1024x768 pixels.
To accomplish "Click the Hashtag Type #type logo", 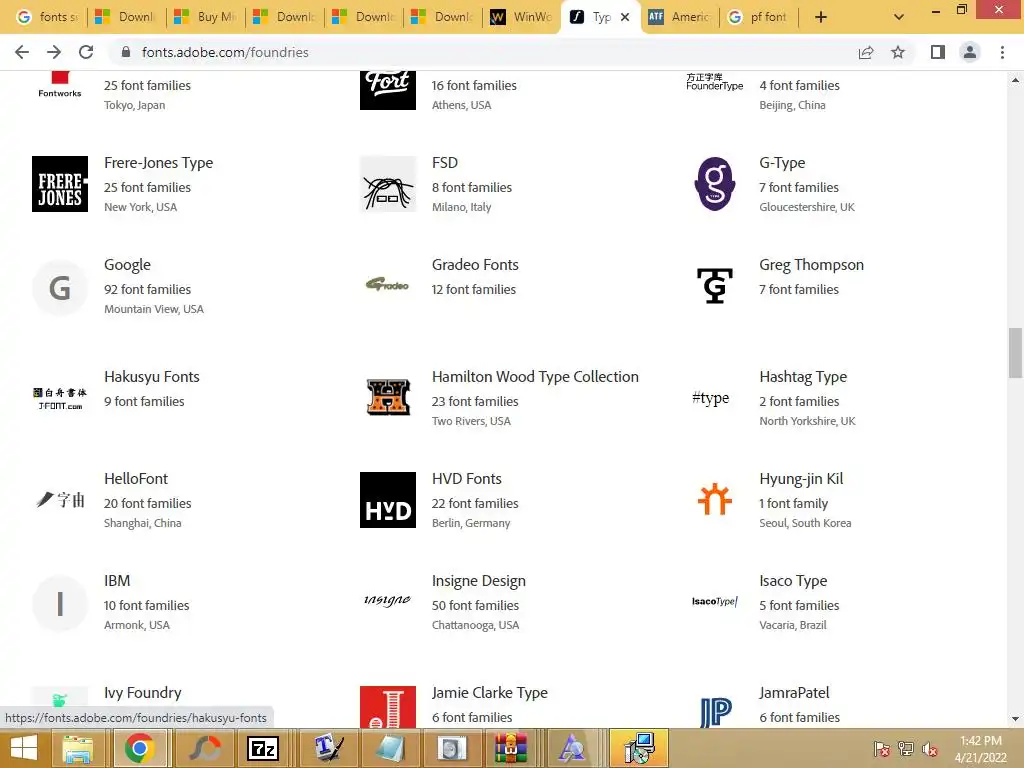I will pyautogui.click(x=711, y=398).
